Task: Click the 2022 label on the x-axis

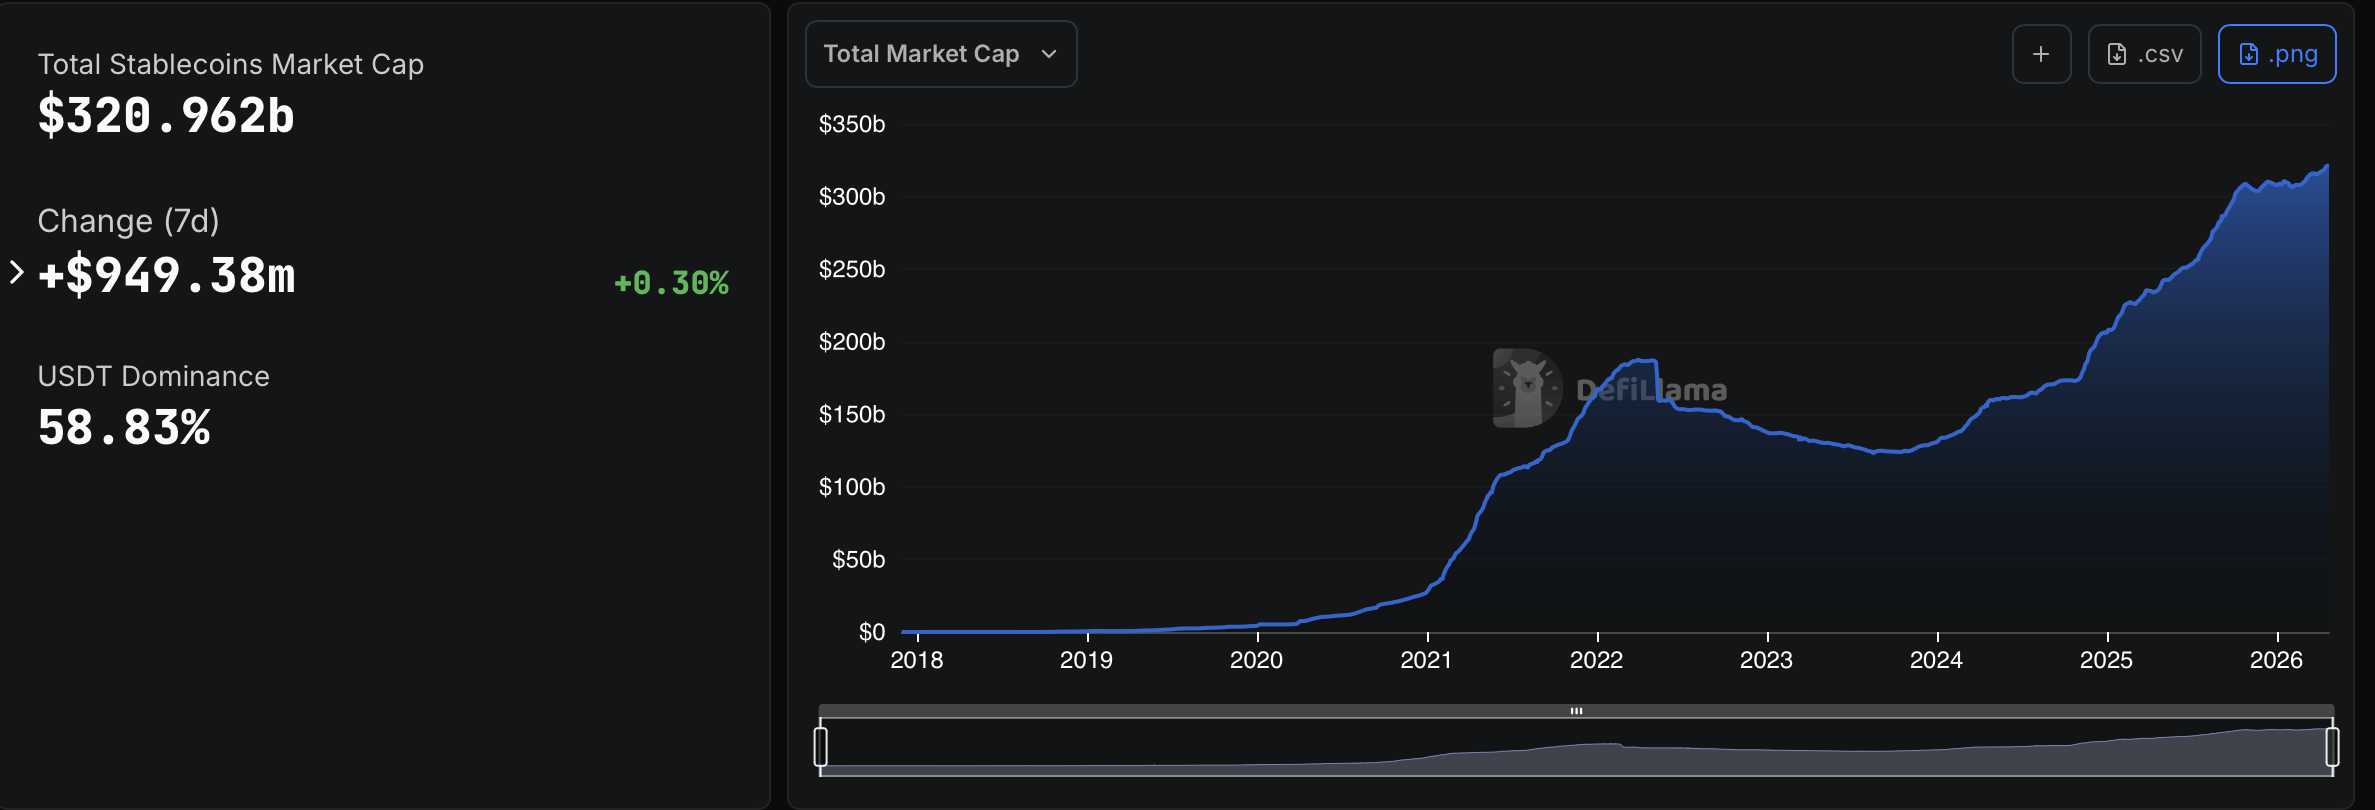Action: (1596, 660)
